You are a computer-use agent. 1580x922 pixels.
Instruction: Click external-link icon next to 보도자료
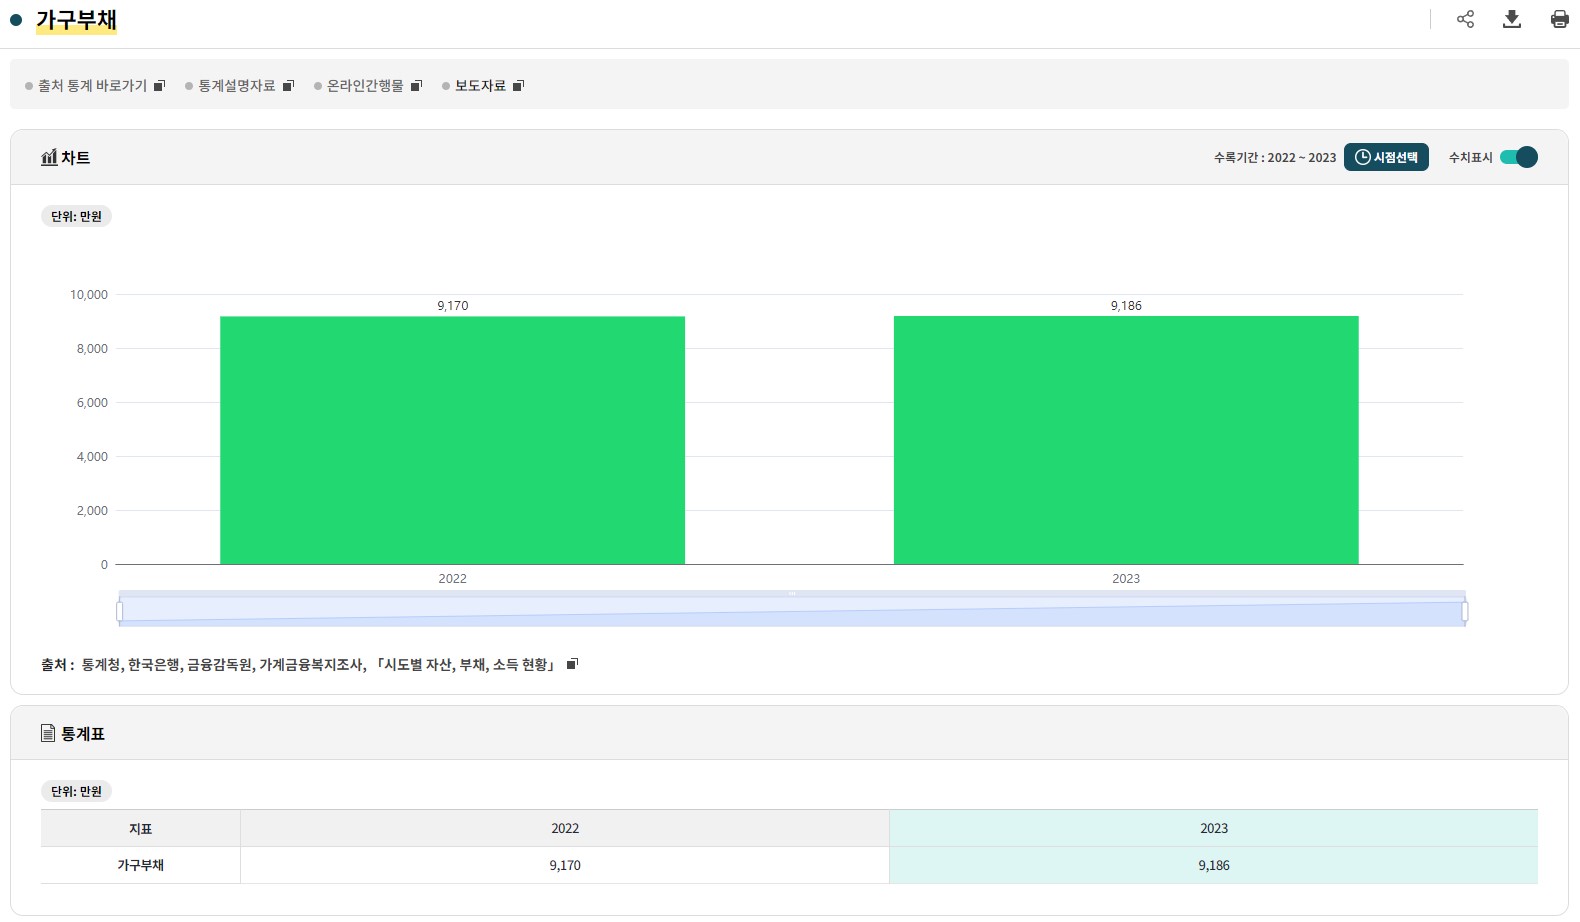(518, 86)
